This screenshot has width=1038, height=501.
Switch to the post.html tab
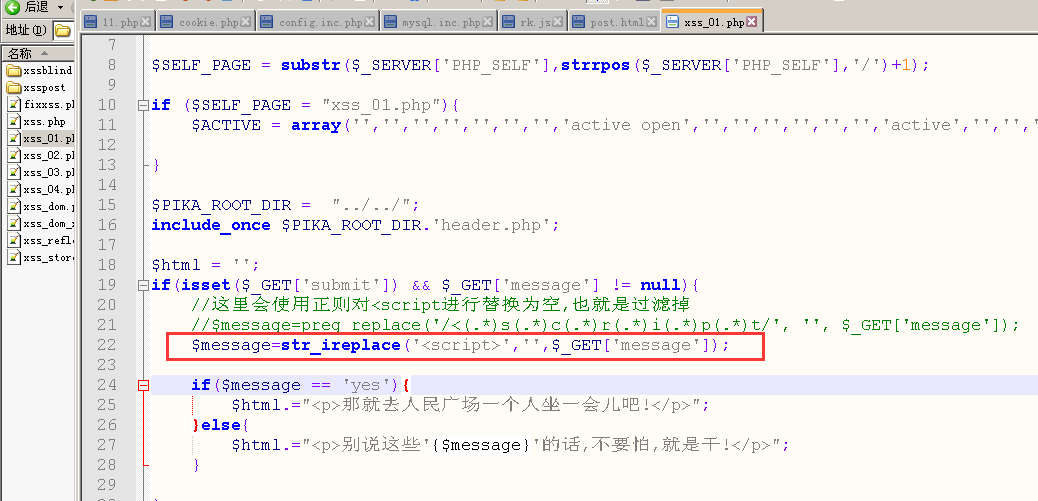(617, 22)
